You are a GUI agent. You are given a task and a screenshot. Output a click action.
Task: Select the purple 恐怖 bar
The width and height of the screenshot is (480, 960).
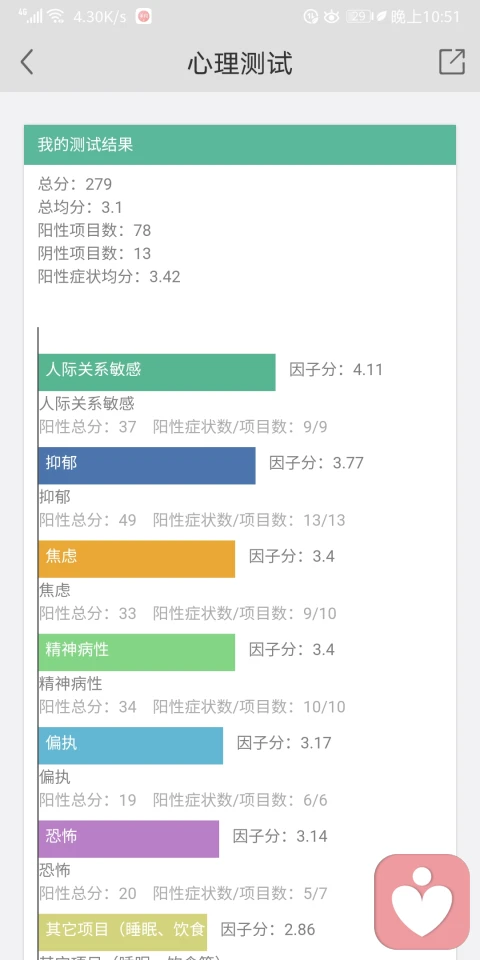129,839
